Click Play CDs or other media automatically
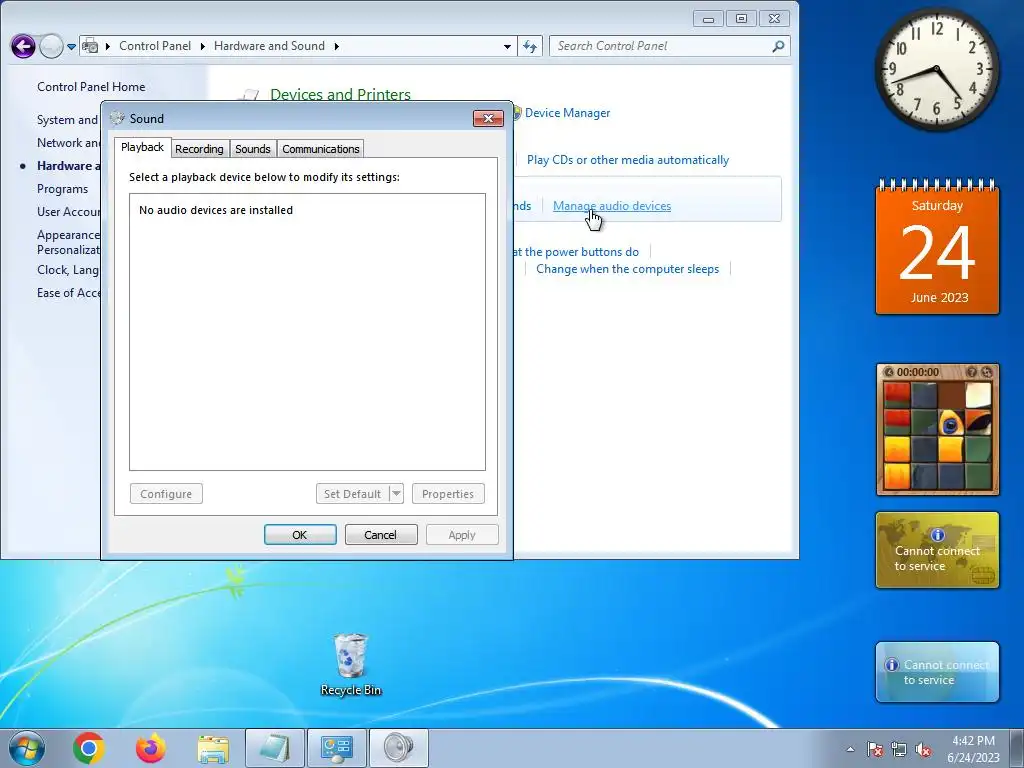1024x768 pixels. click(x=628, y=160)
